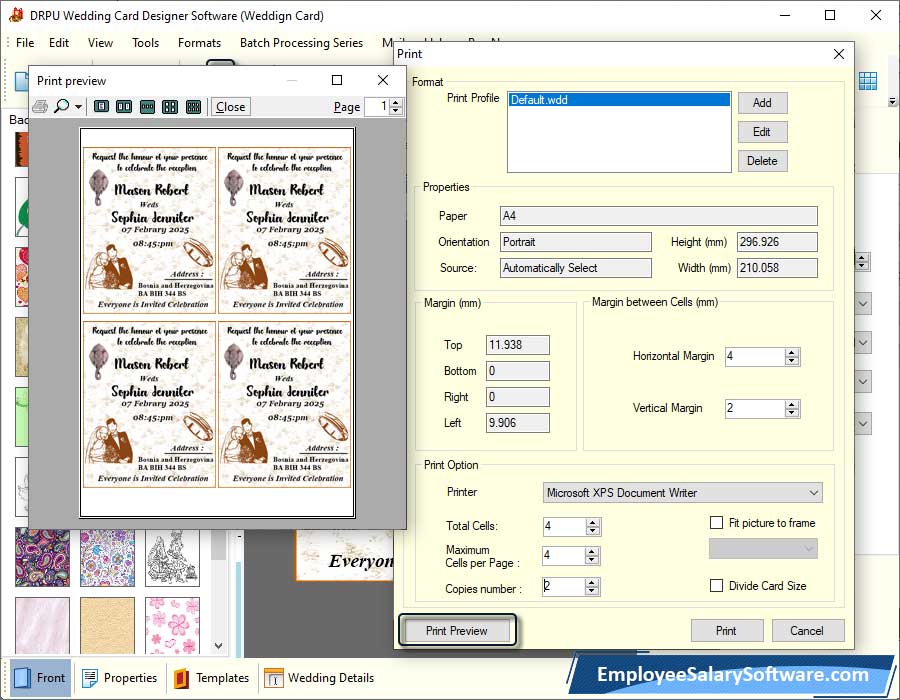Click the magnifier zoom icon in preview
900x700 pixels.
[62, 107]
